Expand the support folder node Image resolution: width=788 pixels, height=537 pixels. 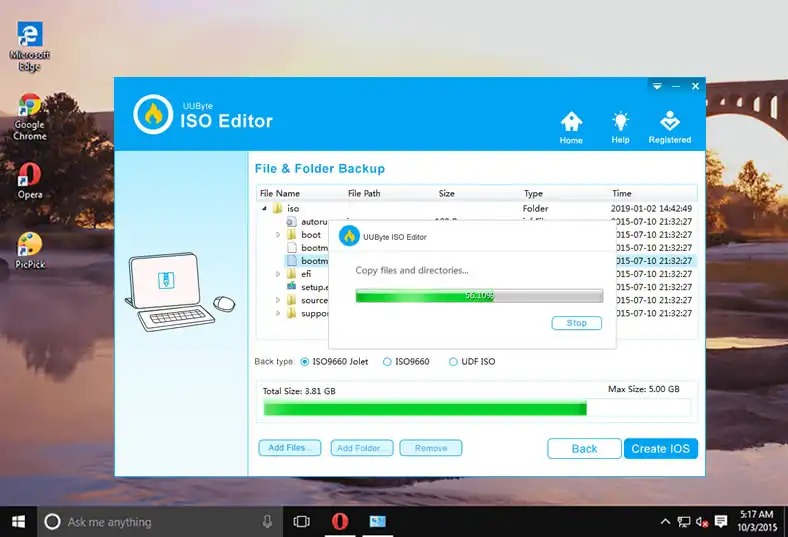[278, 313]
